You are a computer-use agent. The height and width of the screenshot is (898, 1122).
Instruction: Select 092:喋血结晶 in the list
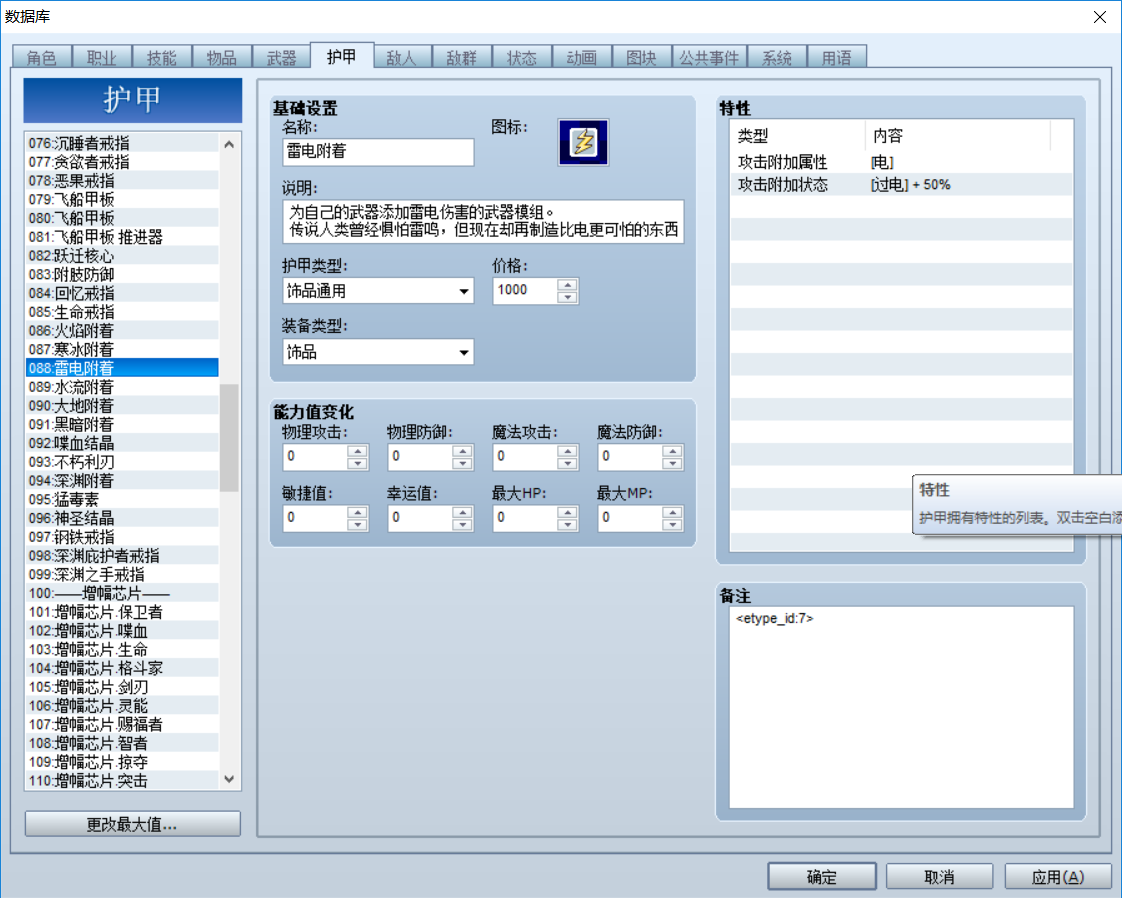122,443
